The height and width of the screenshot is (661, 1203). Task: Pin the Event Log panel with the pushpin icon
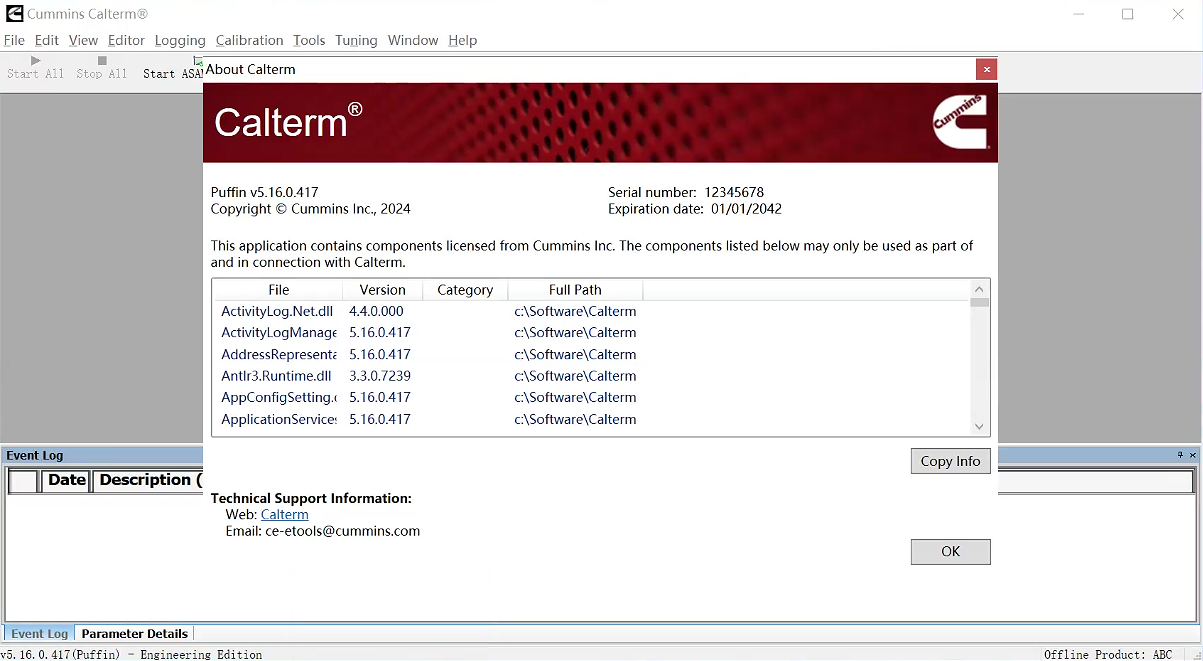(x=1180, y=455)
